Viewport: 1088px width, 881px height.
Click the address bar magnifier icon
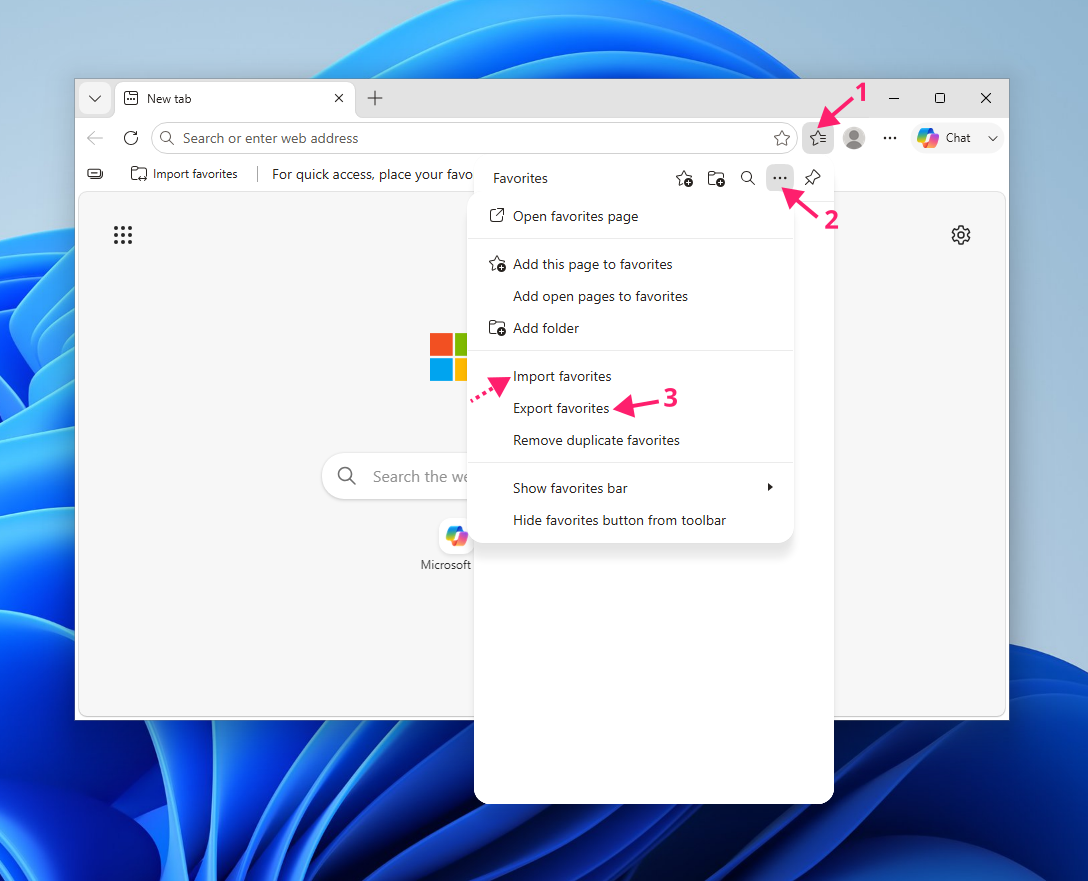coord(167,138)
